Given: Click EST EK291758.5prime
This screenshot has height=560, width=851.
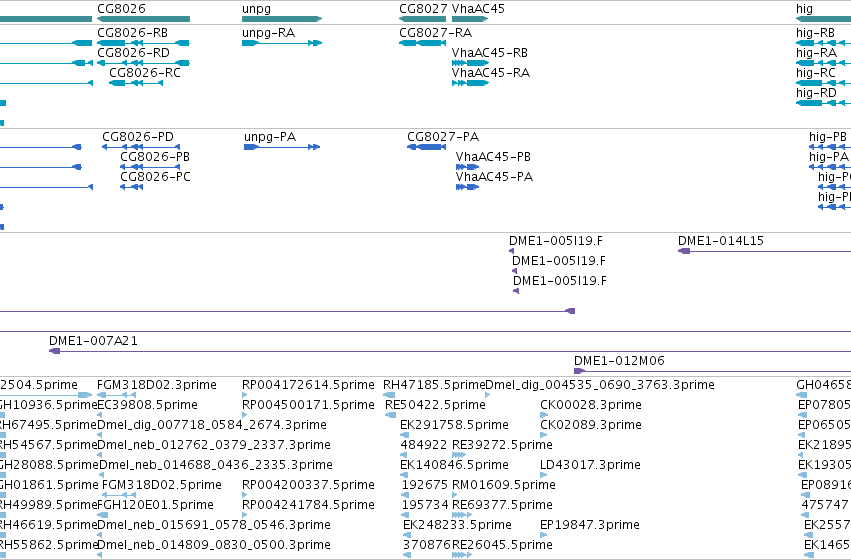Looking at the screenshot, I should (454, 425).
